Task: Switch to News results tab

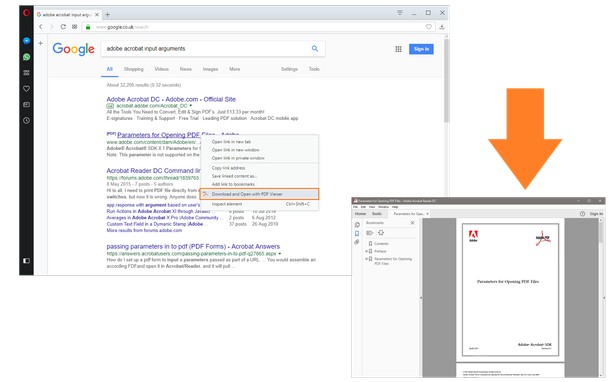Action: [x=185, y=69]
